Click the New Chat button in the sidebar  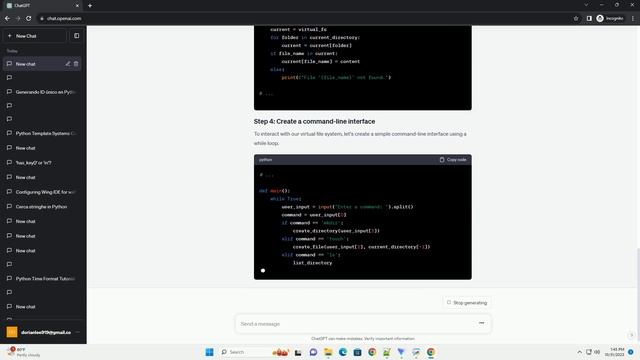pyautogui.click(x=35, y=36)
